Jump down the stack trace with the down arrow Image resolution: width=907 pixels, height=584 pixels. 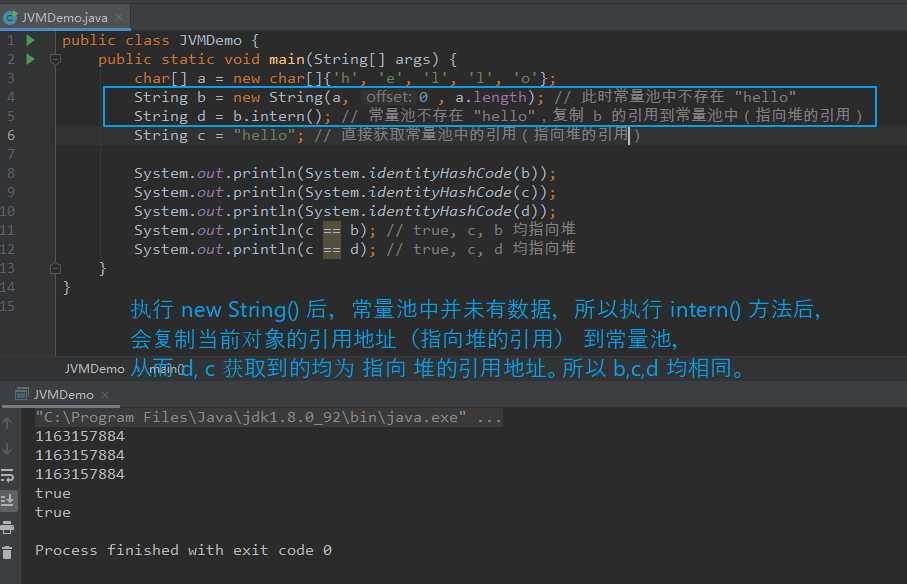(x=8, y=449)
